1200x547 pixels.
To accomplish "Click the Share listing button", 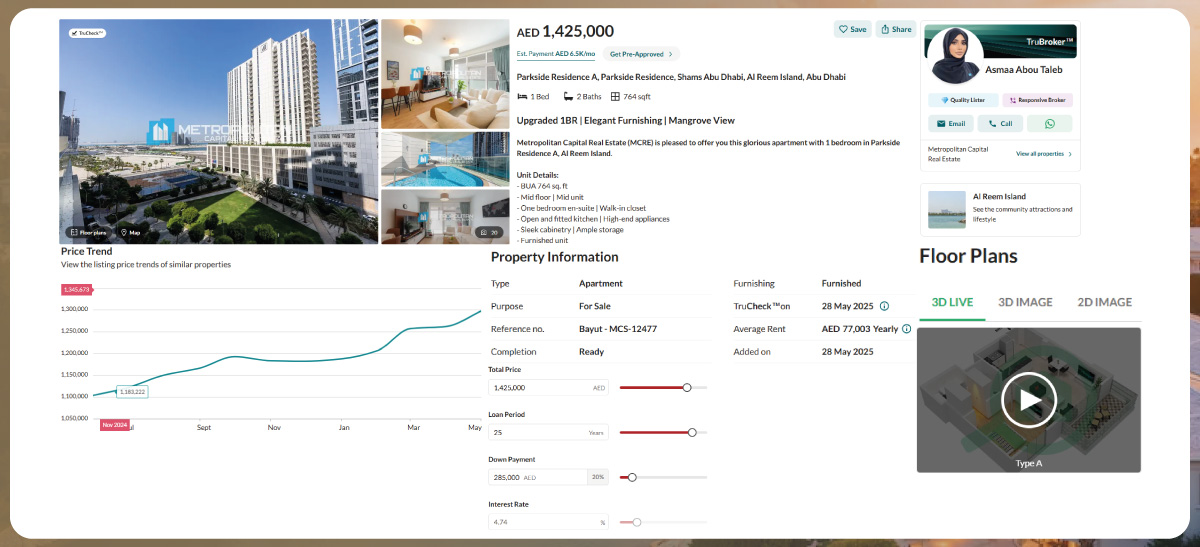I will click(x=896, y=29).
